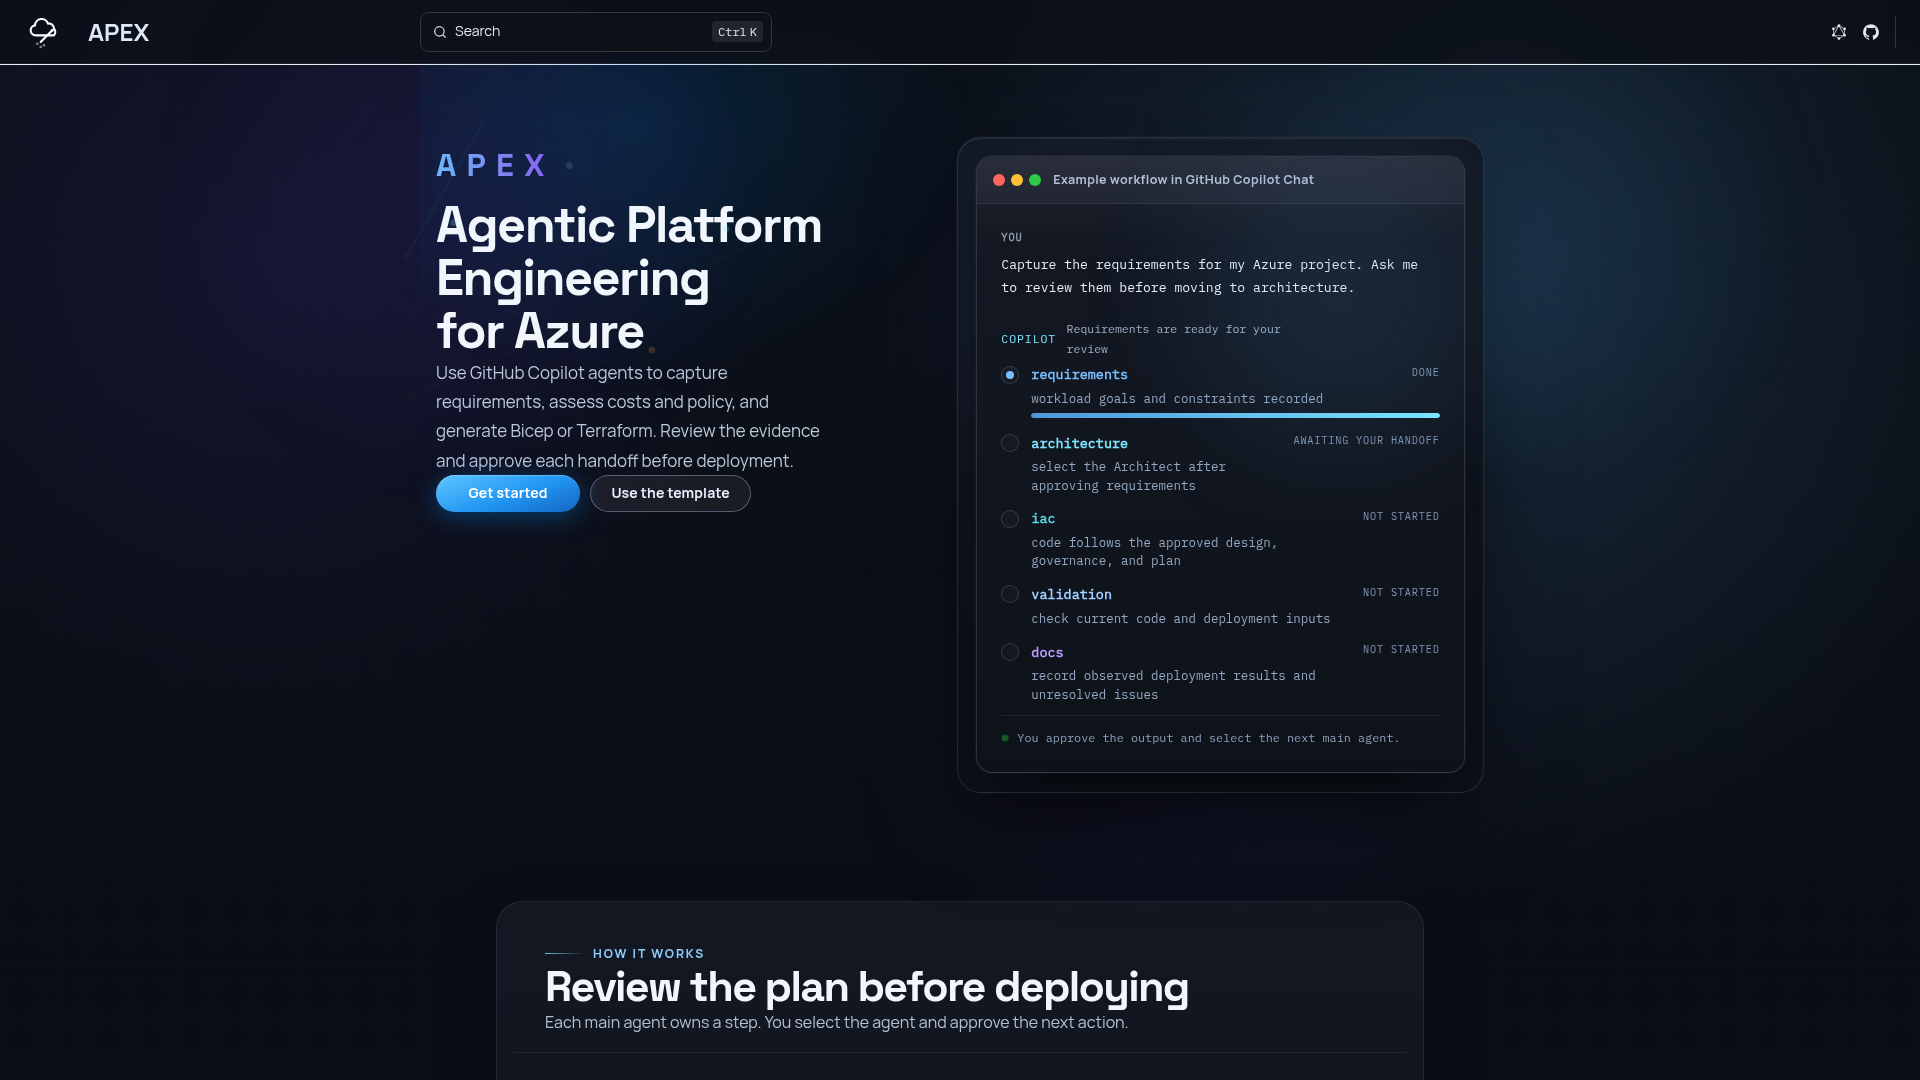
Task: Click the gradient 'A P E X' hero wordmark
Action: tap(491, 165)
